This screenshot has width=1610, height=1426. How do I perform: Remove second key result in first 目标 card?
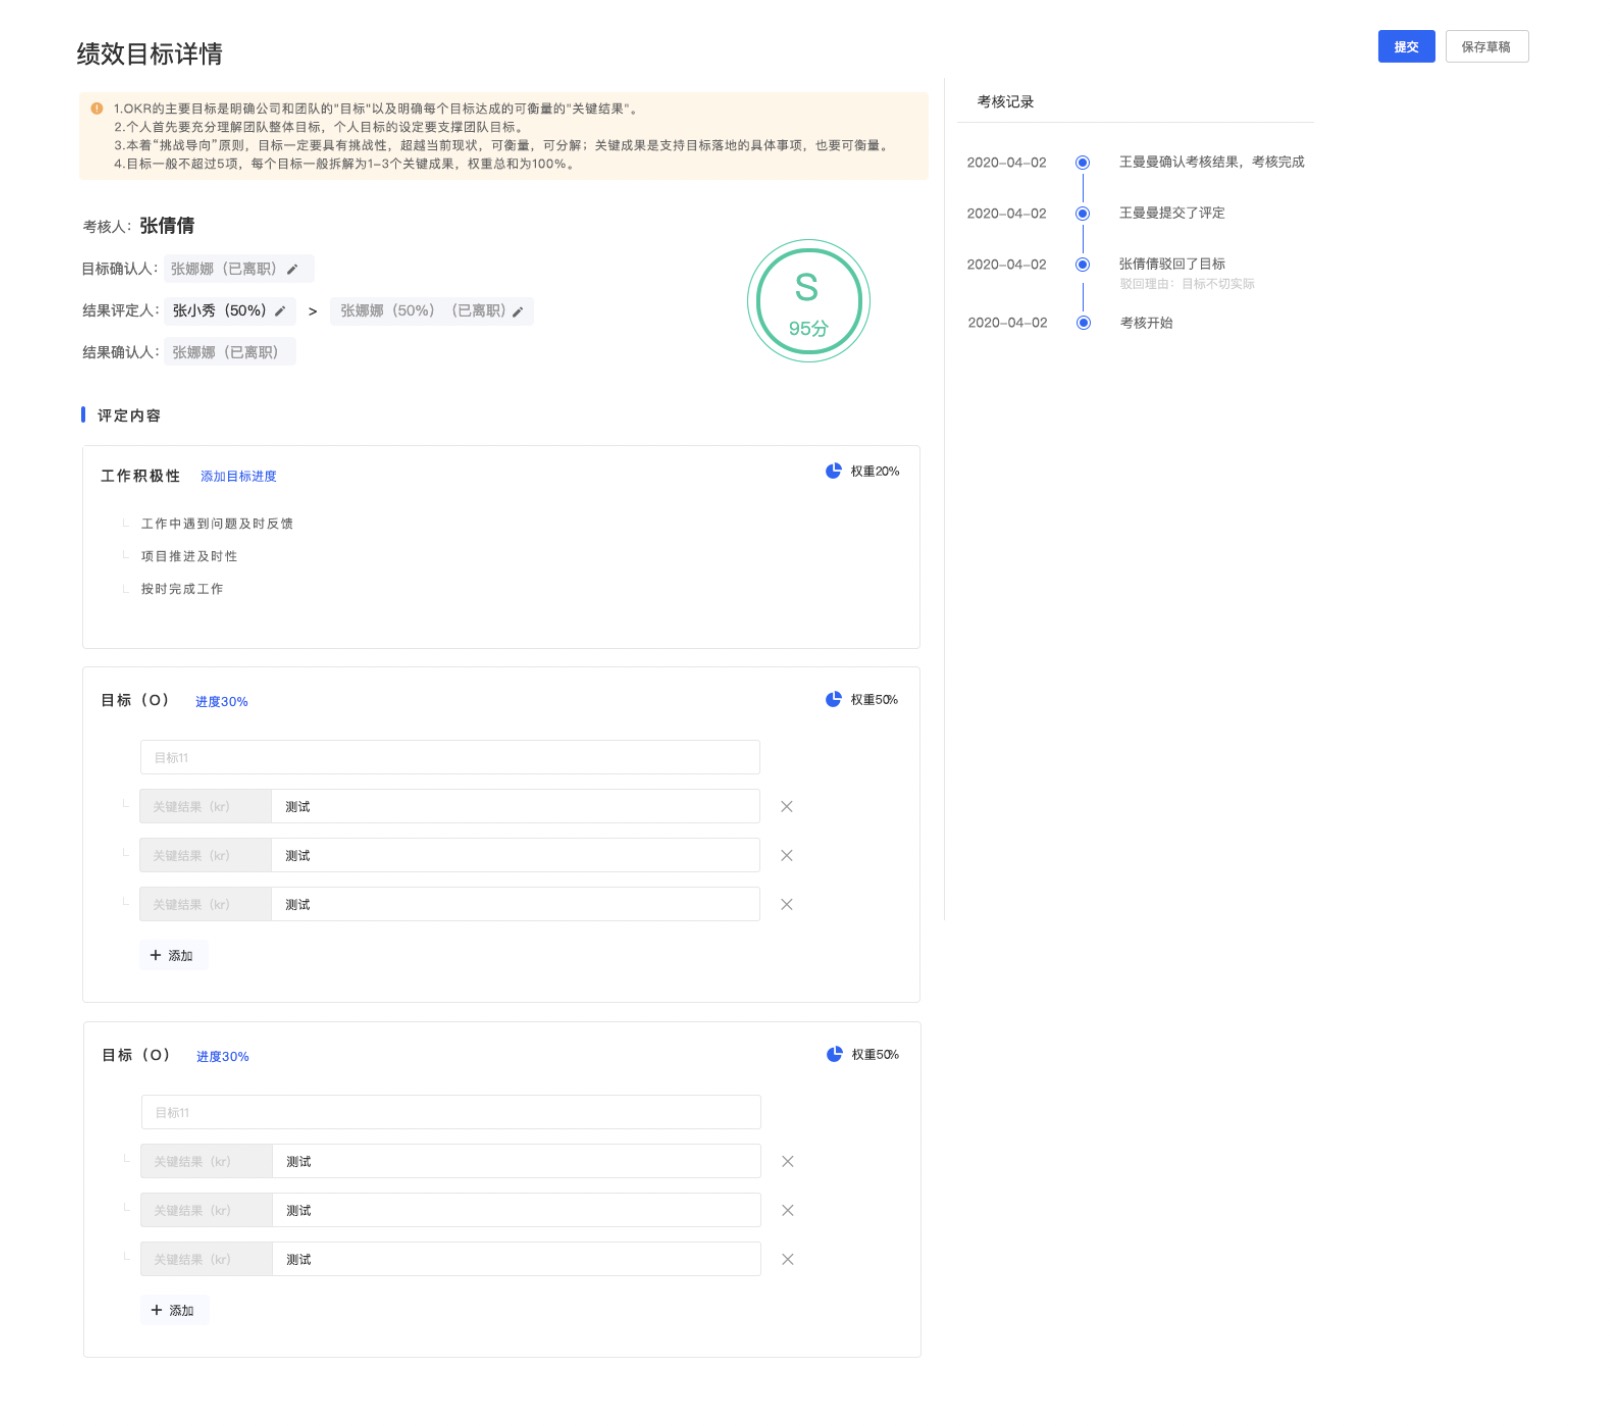pyautogui.click(x=786, y=855)
